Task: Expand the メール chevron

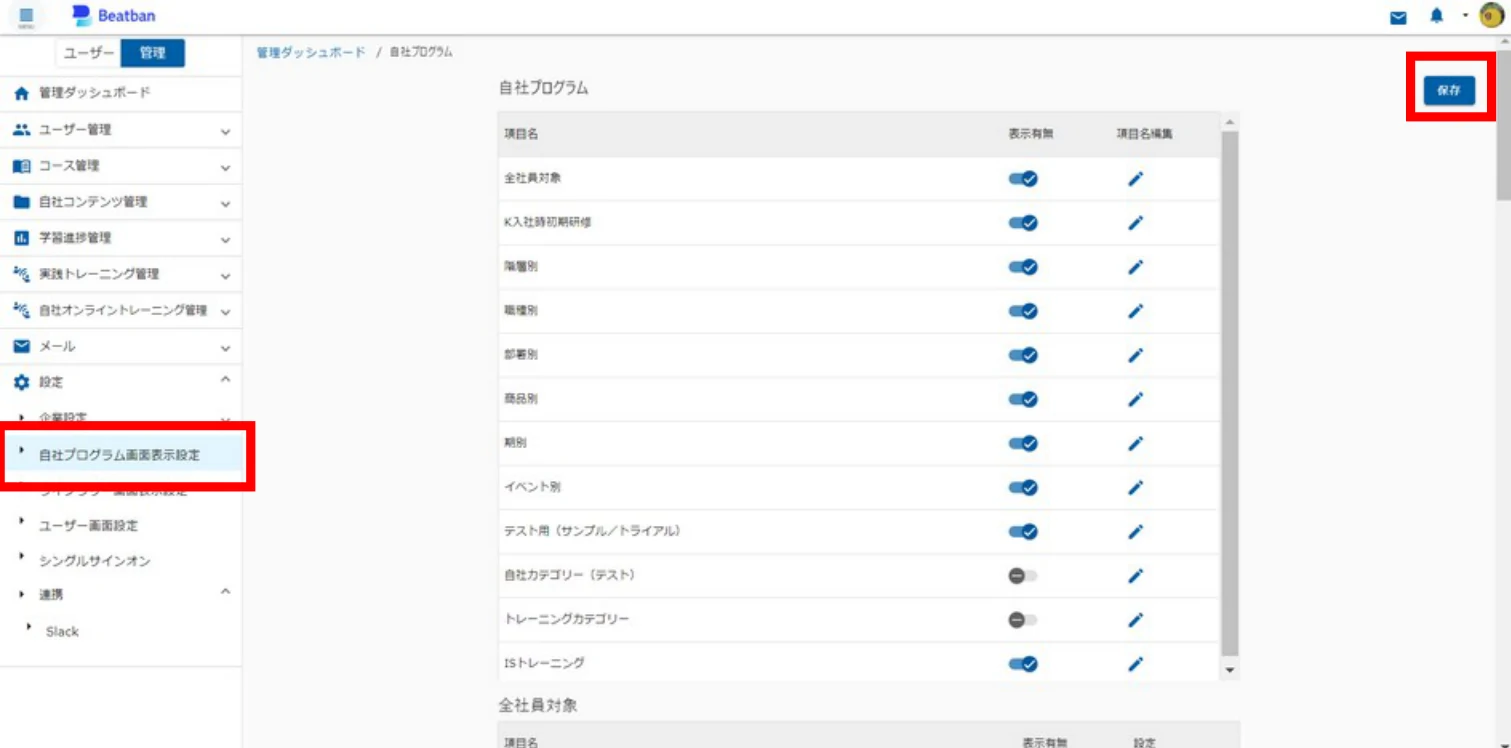Action: (225, 348)
